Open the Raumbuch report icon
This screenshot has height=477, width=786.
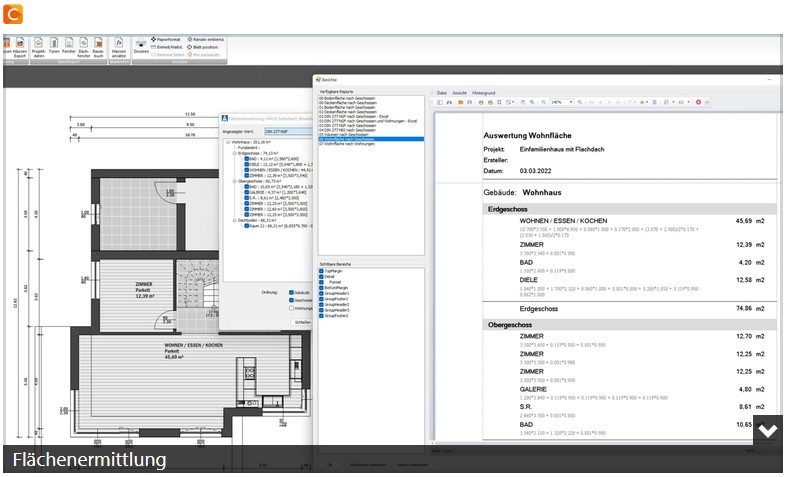(98, 47)
